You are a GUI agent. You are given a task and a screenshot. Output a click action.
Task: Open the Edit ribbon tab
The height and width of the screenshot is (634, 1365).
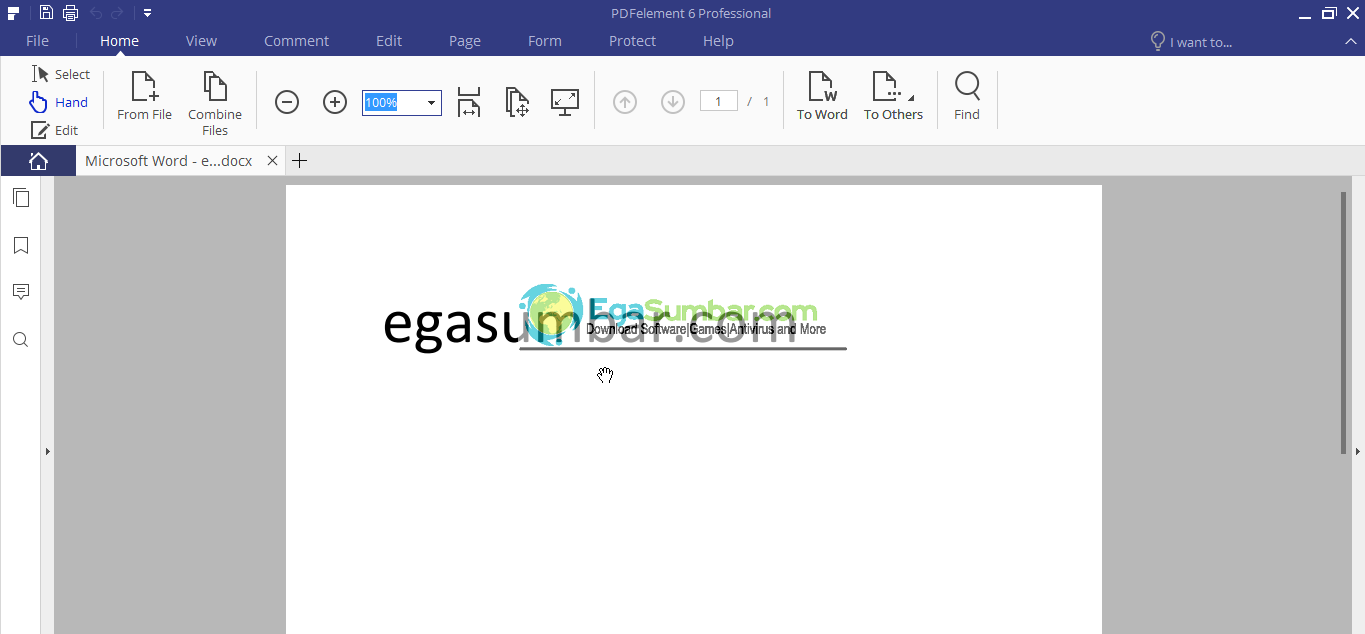pos(389,41)
